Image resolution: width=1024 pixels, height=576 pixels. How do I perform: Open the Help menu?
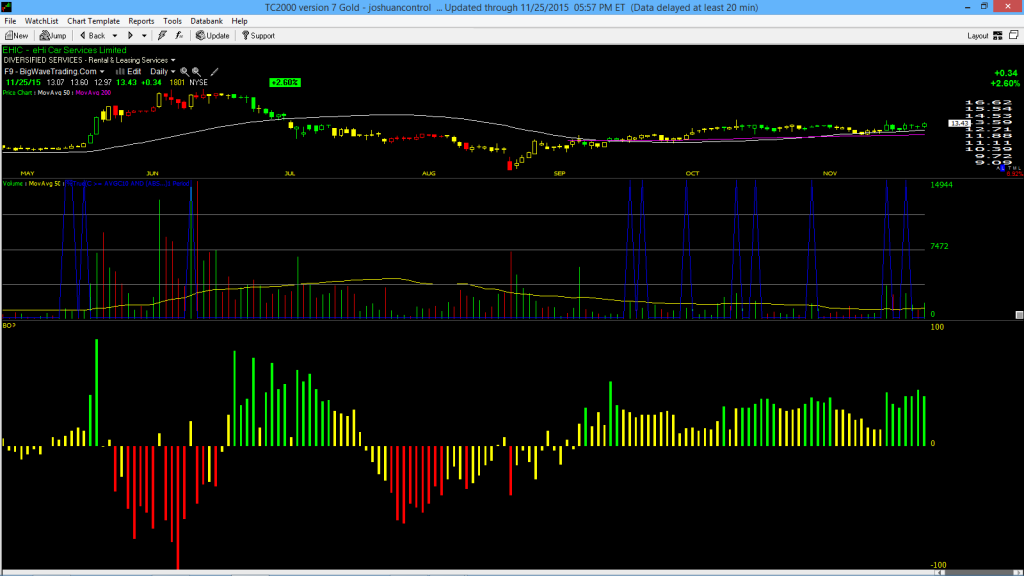(x=240, y=21)
